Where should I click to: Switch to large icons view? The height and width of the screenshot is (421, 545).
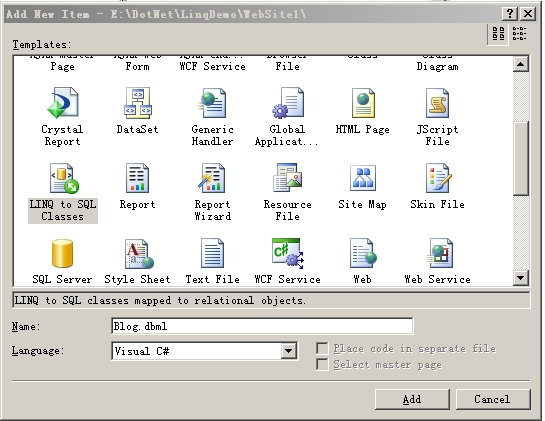[x=499, y=34]
